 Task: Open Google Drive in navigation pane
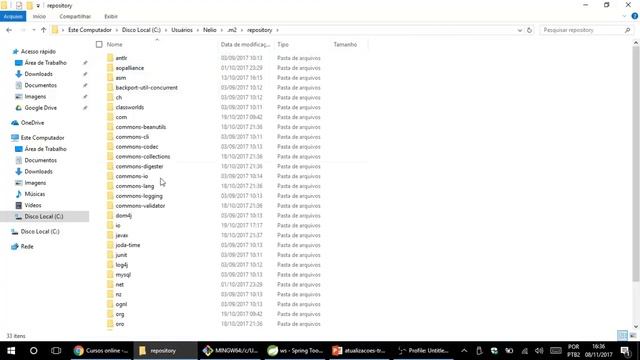click(40, 108)
